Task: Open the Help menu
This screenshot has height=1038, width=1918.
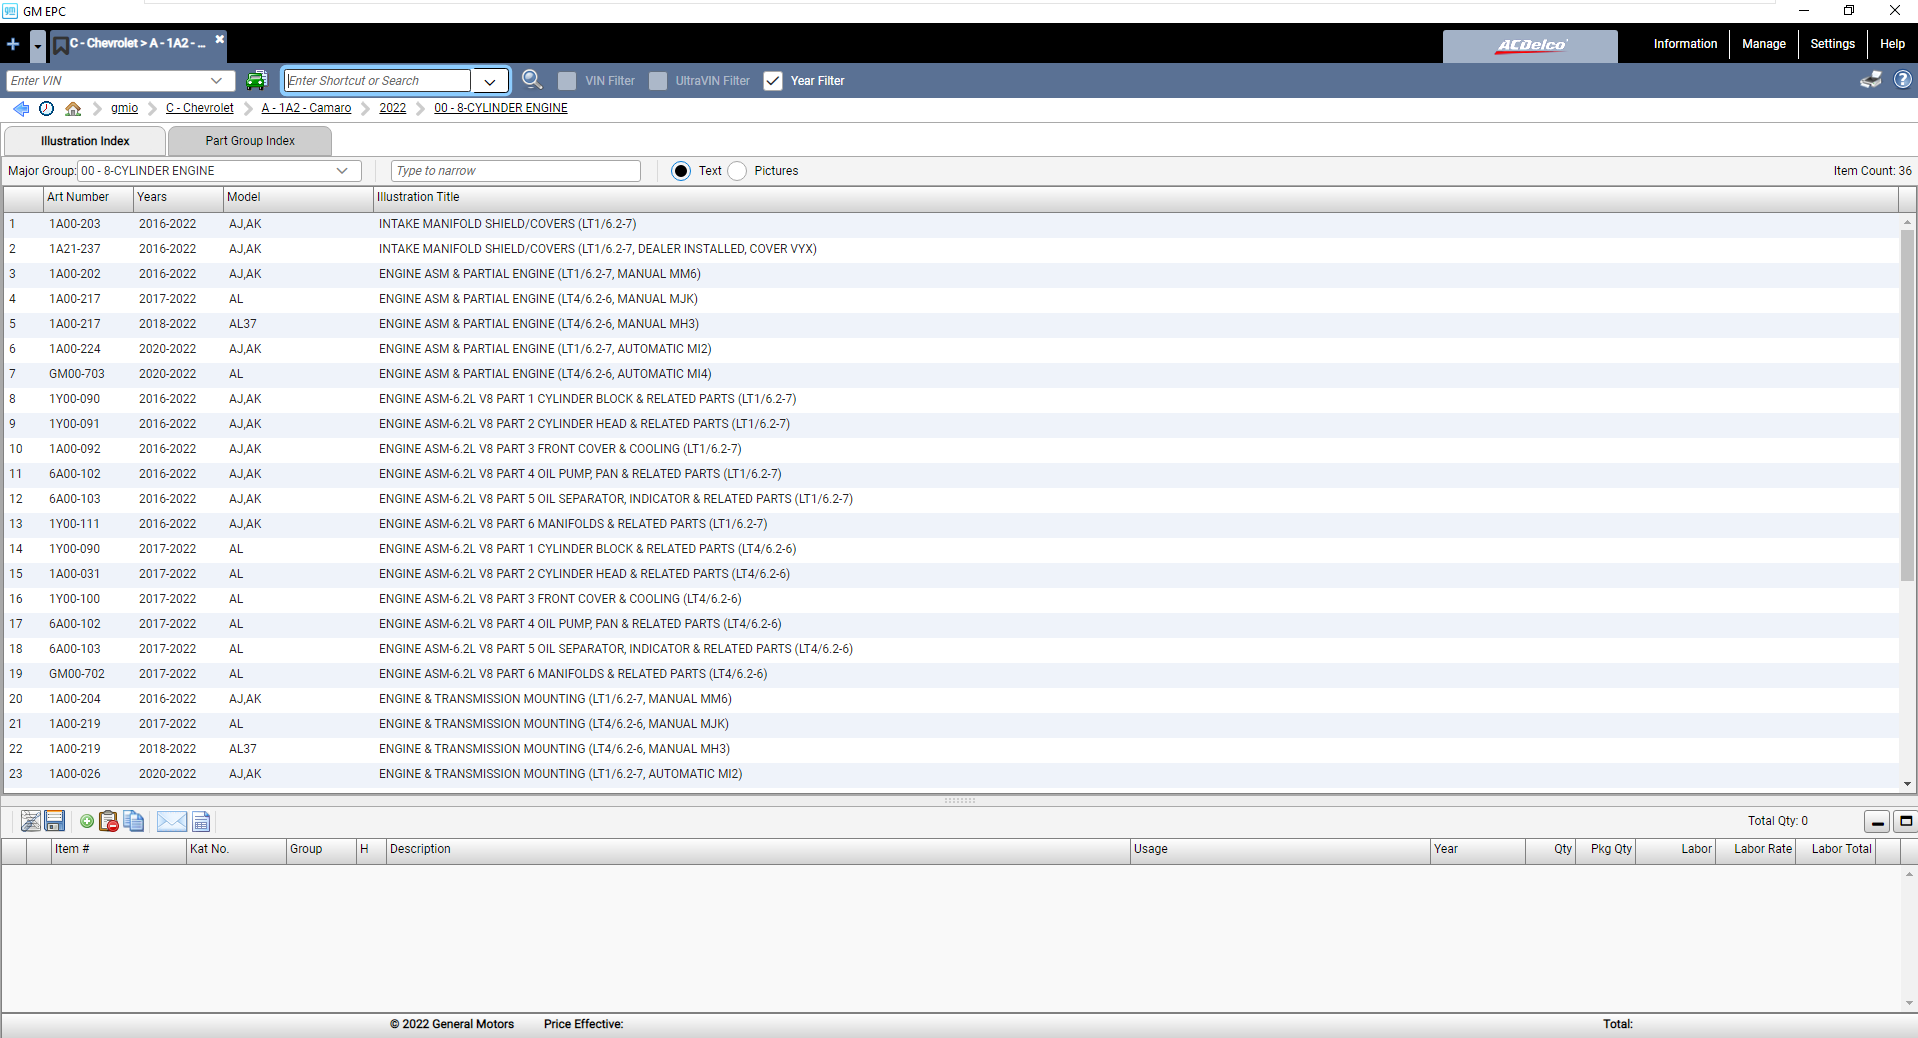Action: point(1892,44)
